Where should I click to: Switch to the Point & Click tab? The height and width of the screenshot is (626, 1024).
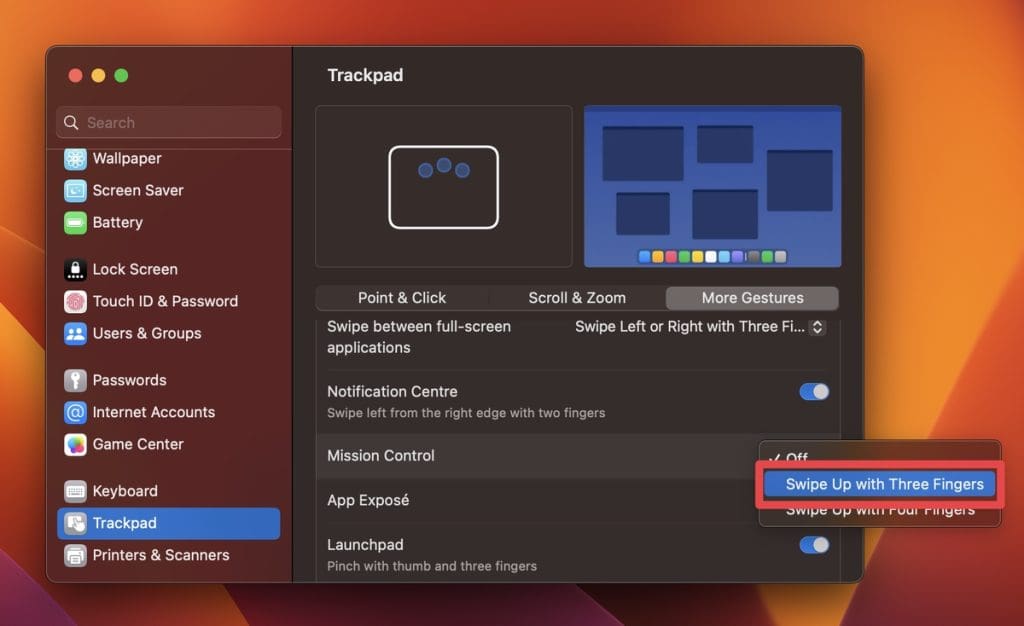point(402,298)
